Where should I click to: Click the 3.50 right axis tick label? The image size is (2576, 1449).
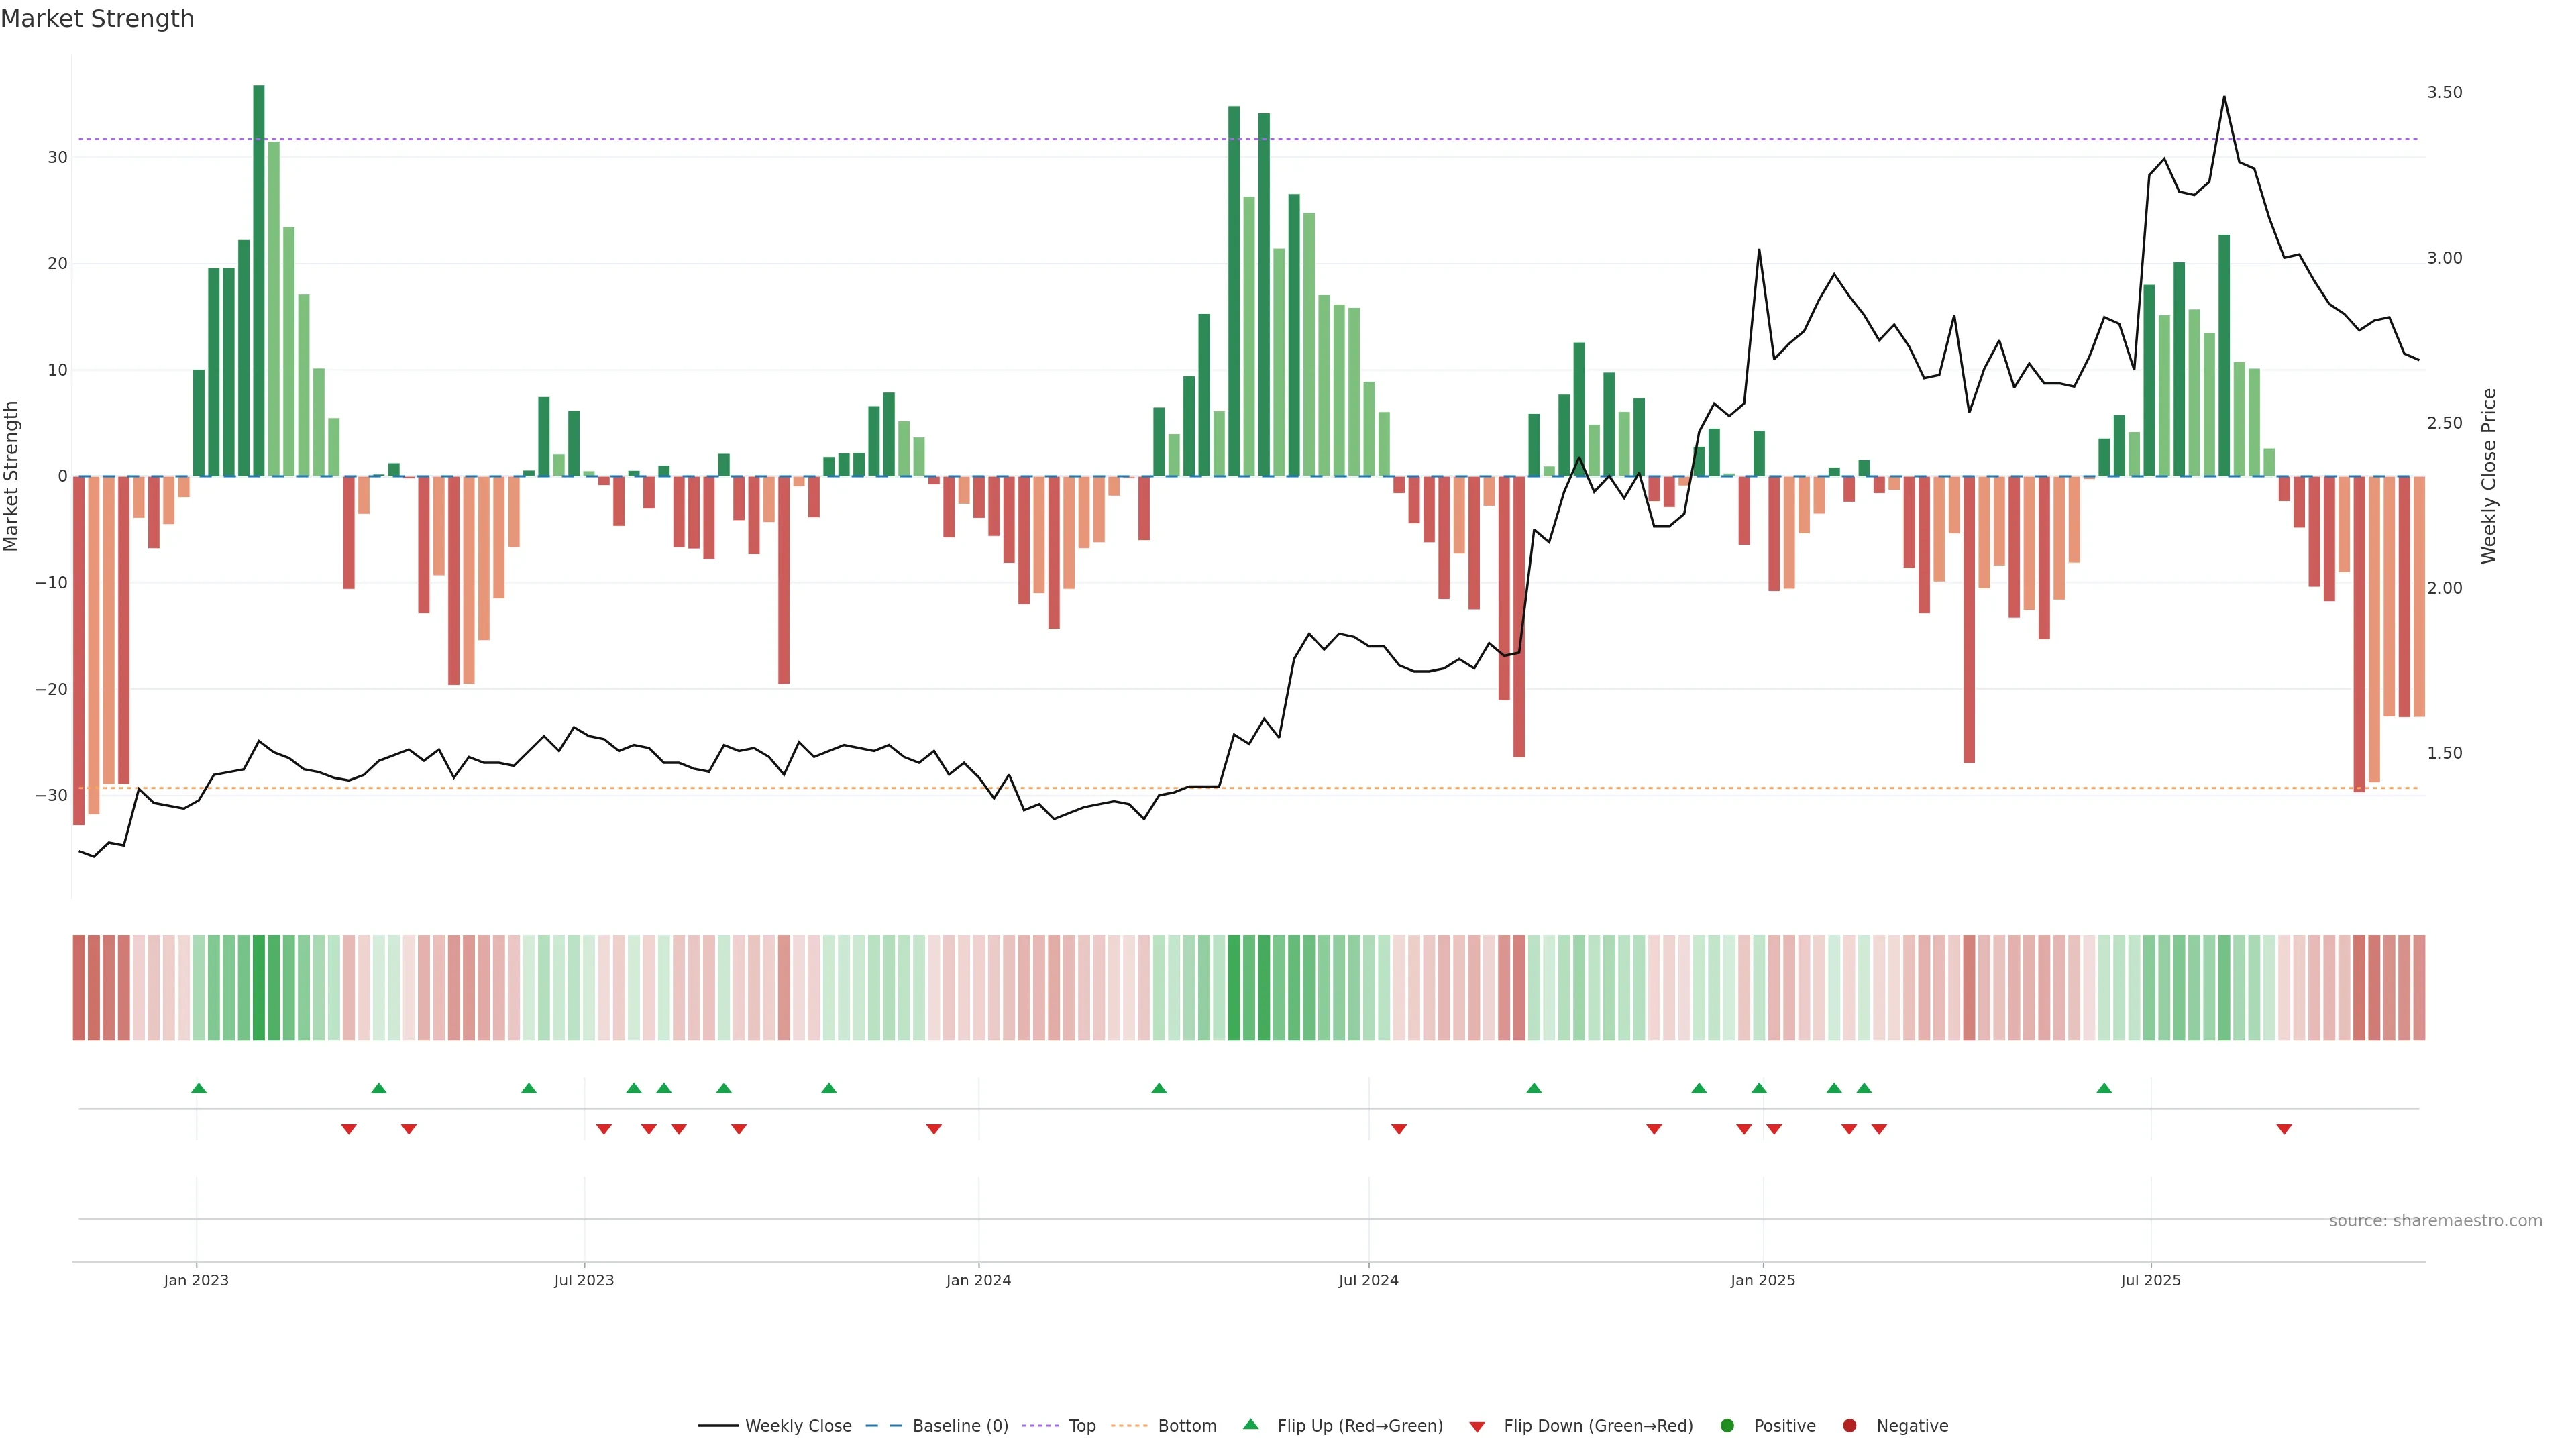click(x=2444, y=92)
